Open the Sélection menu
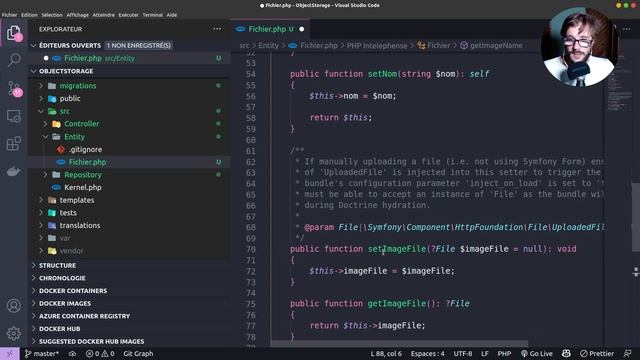The image size is (640, 360). pyautogui.click(x=52, y=15)
